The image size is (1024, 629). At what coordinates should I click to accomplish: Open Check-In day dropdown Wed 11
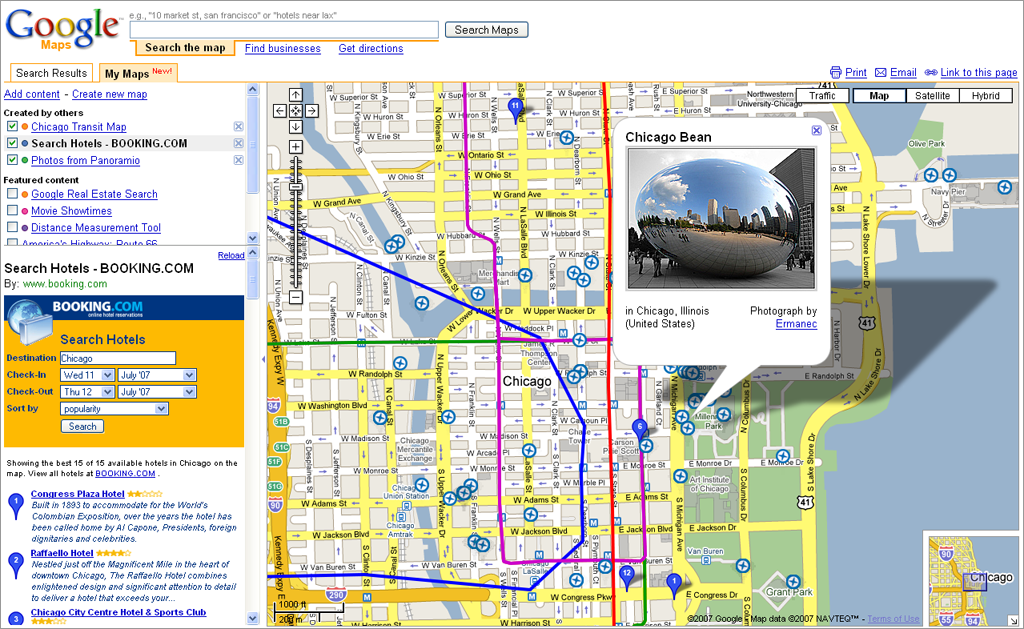pos(88,375)
